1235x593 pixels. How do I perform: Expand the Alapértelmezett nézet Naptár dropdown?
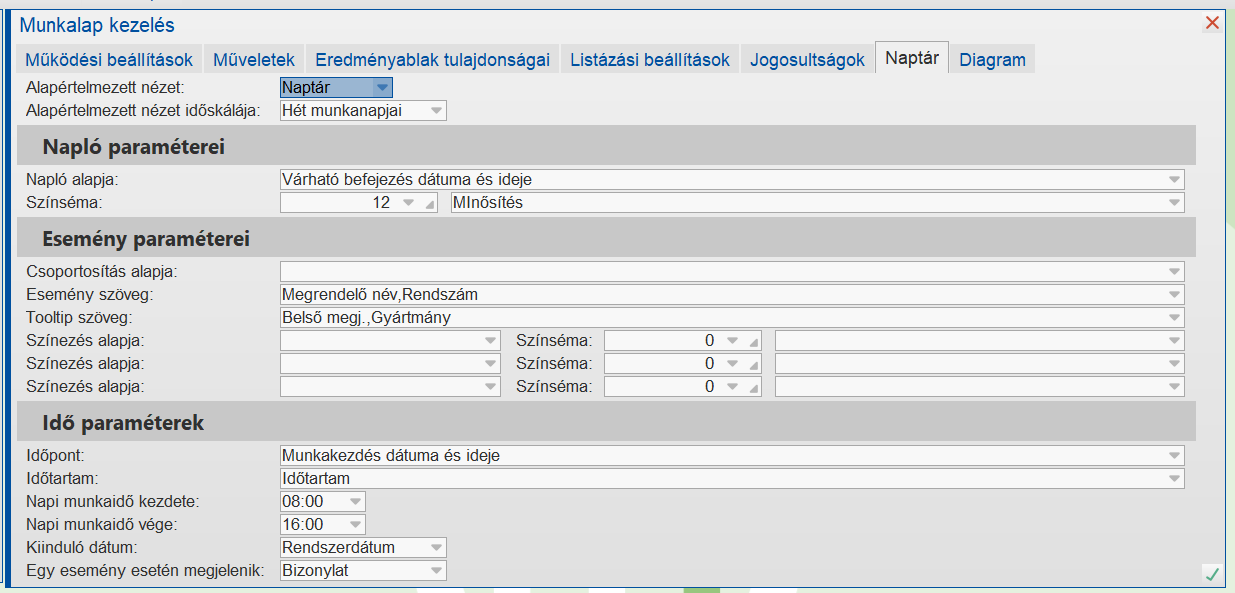pyautogui.click(x=381, y=88)
